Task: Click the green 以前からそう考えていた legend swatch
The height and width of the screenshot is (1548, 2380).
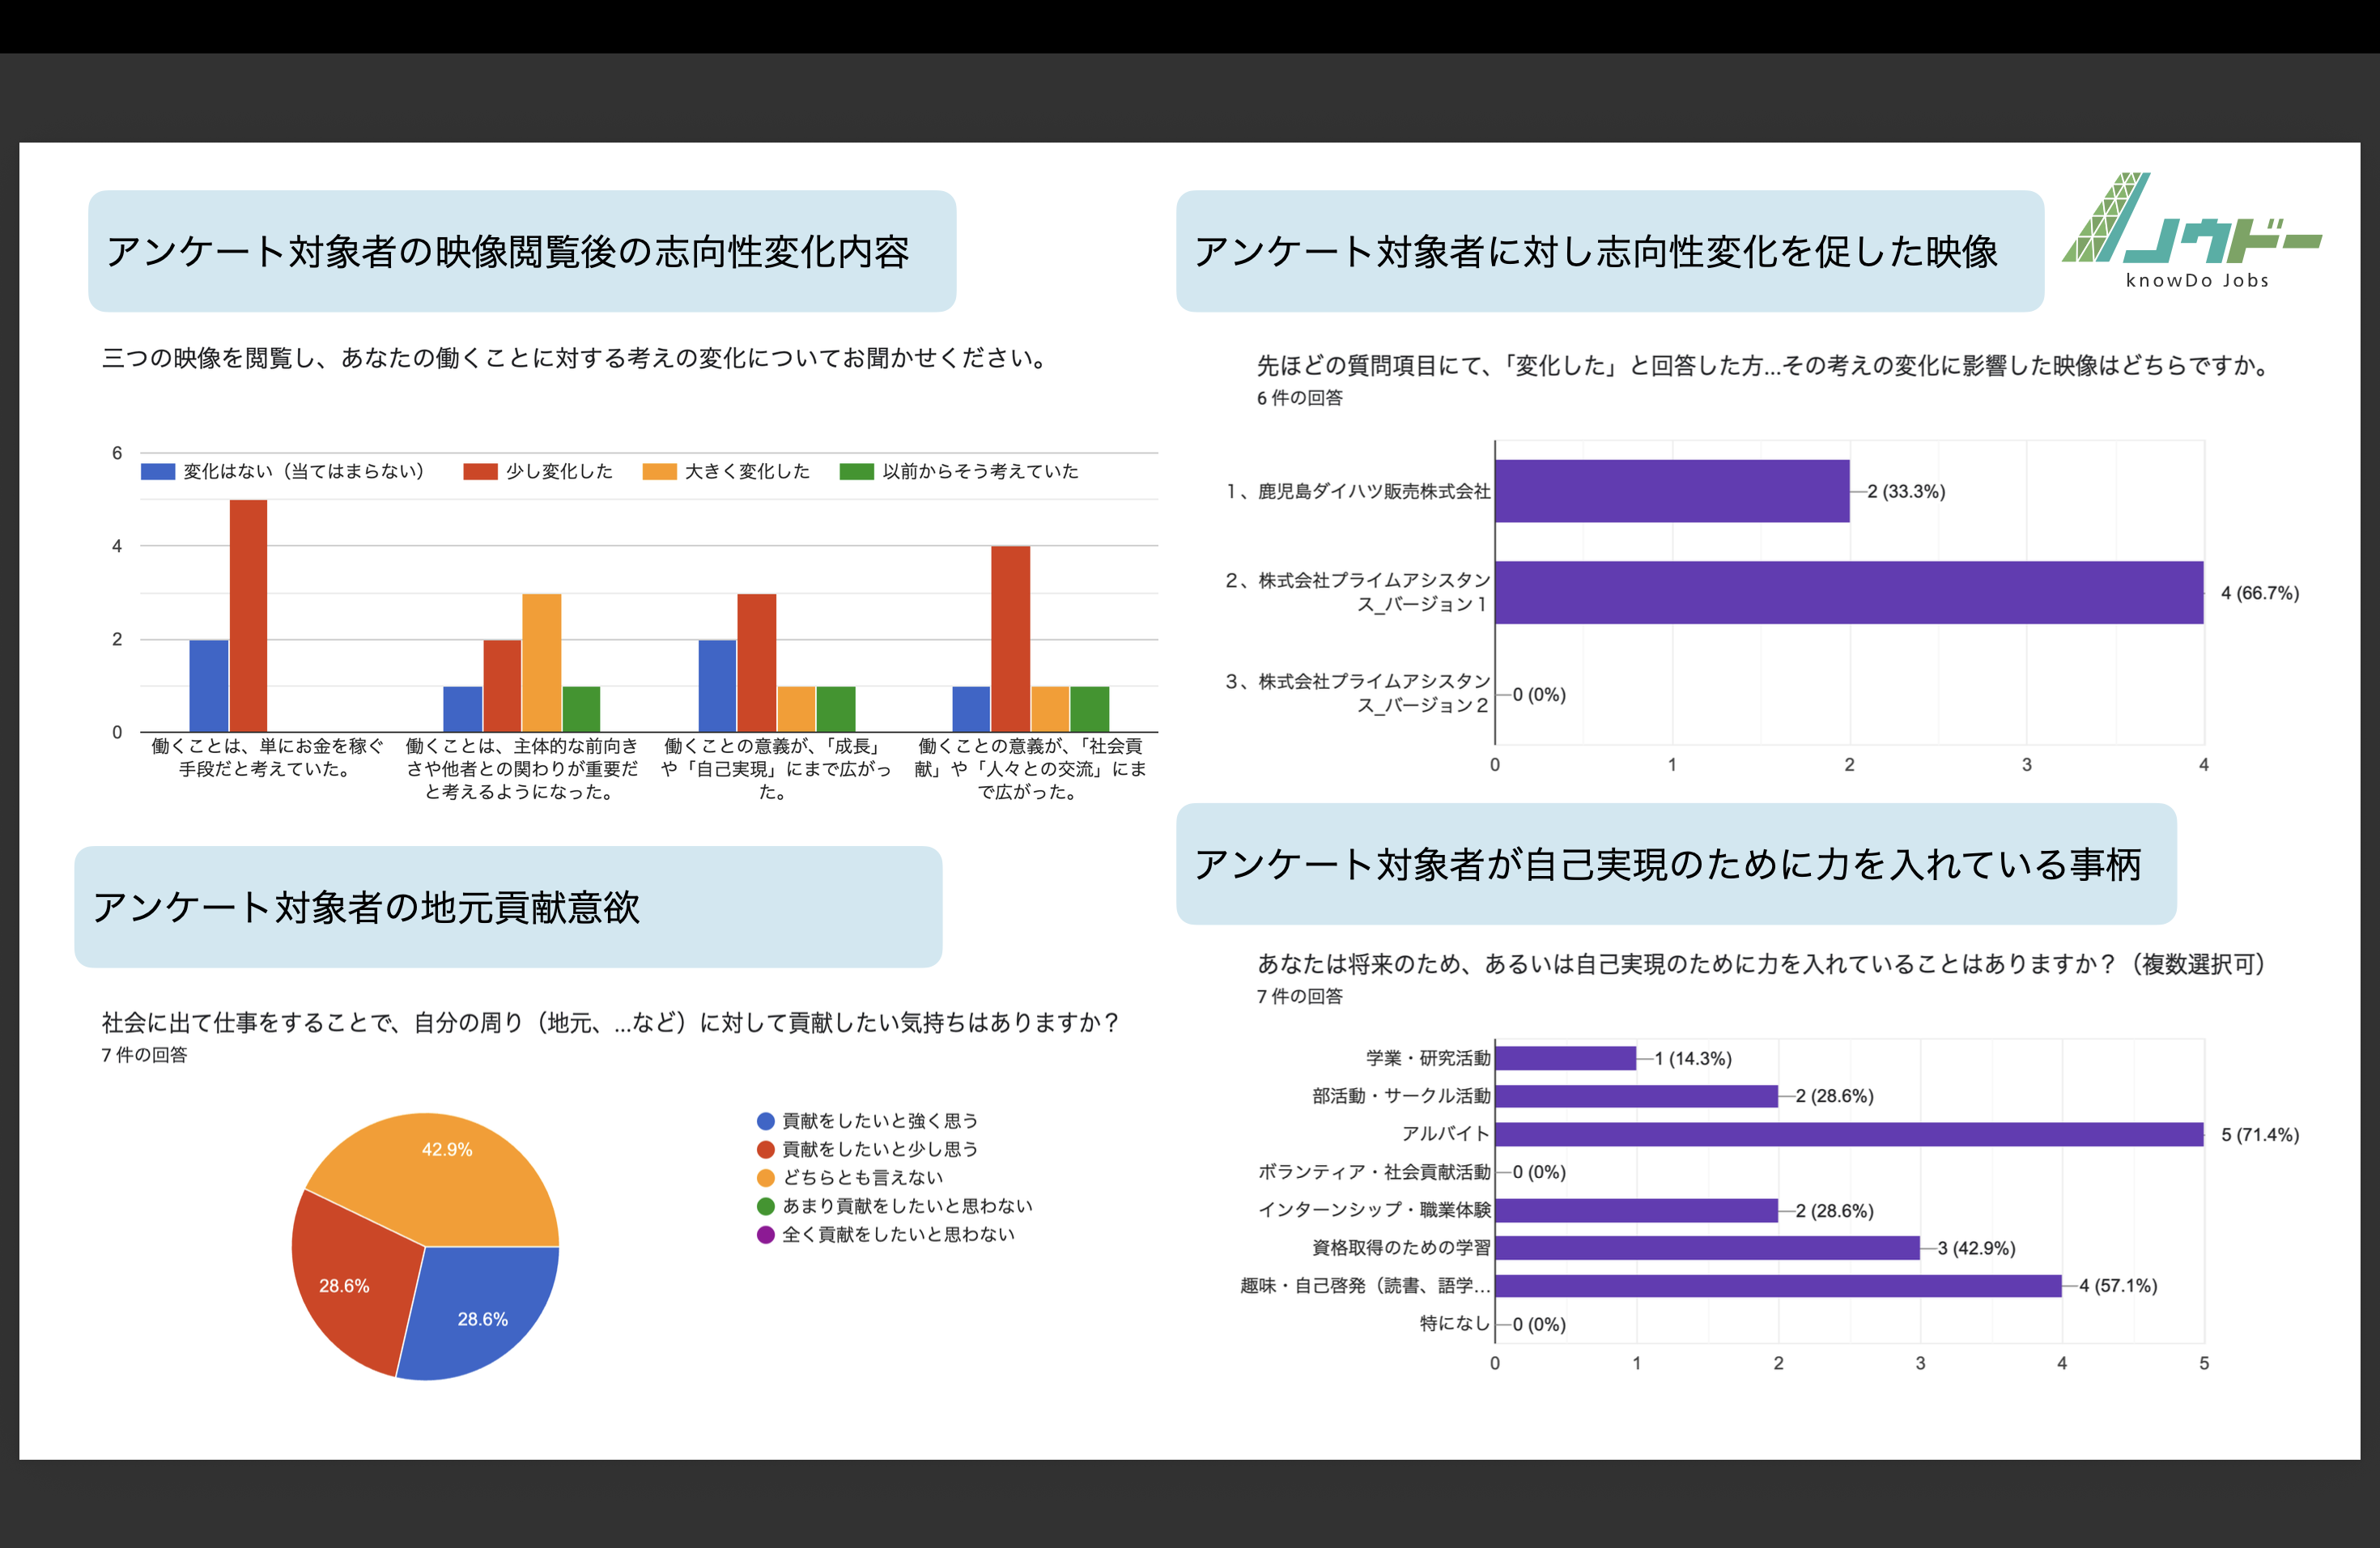Action: click(x=856, y=471)
